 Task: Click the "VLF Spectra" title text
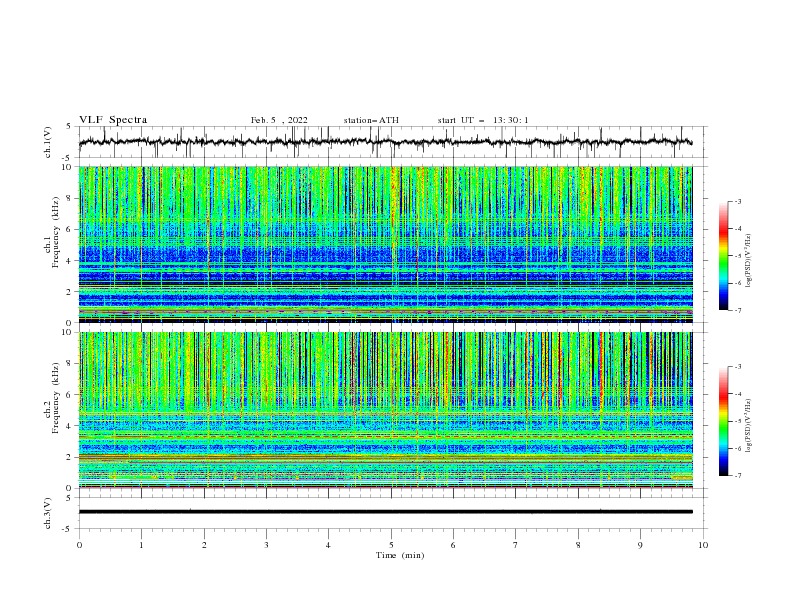point(113,120)
